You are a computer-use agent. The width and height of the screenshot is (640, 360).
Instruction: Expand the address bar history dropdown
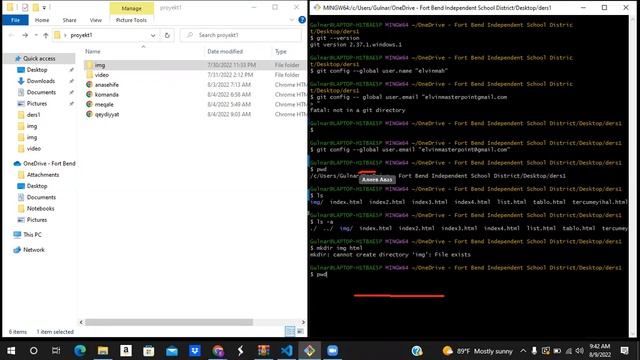pyautogui.click(x=153, y=36)
